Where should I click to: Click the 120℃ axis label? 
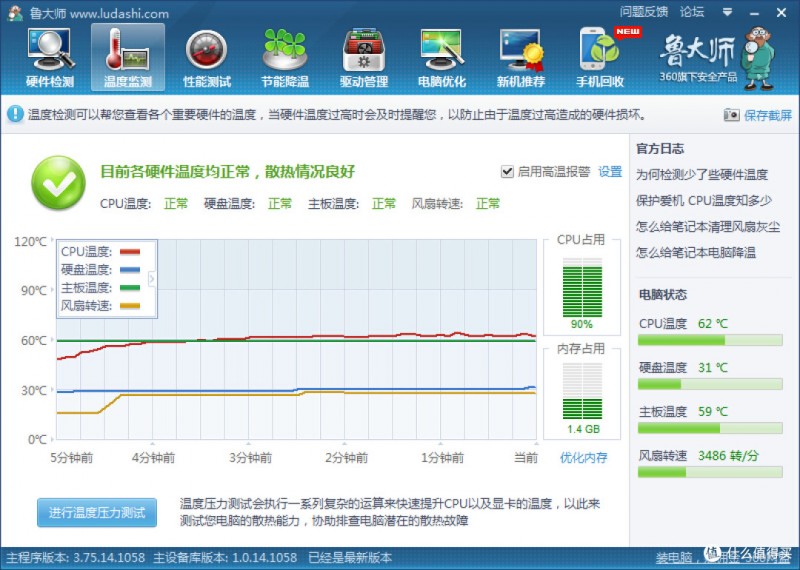tap(31, 241)
